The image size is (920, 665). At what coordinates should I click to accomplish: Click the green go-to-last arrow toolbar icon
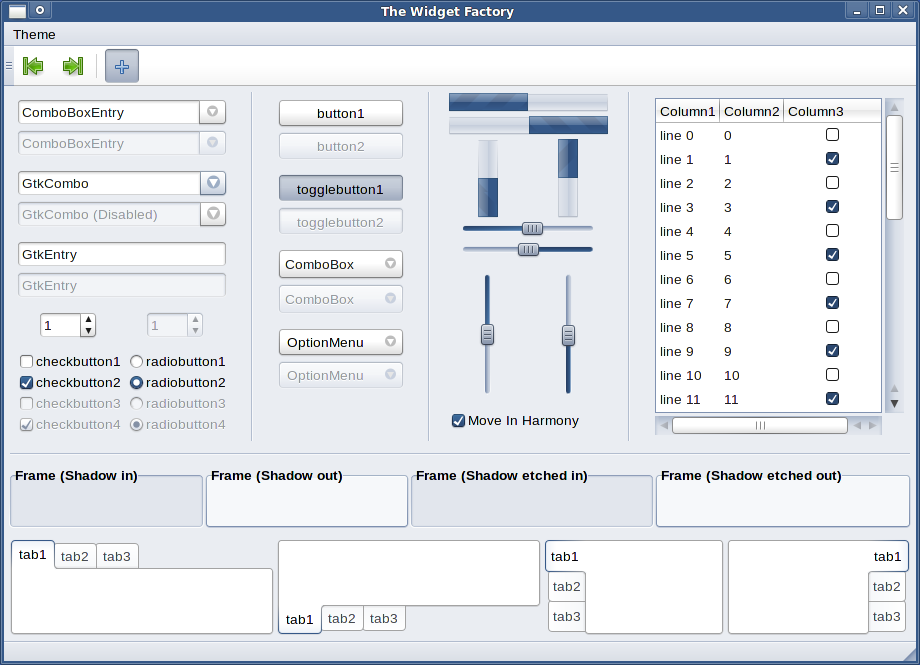pyautogui.click(x=72, y=66)
